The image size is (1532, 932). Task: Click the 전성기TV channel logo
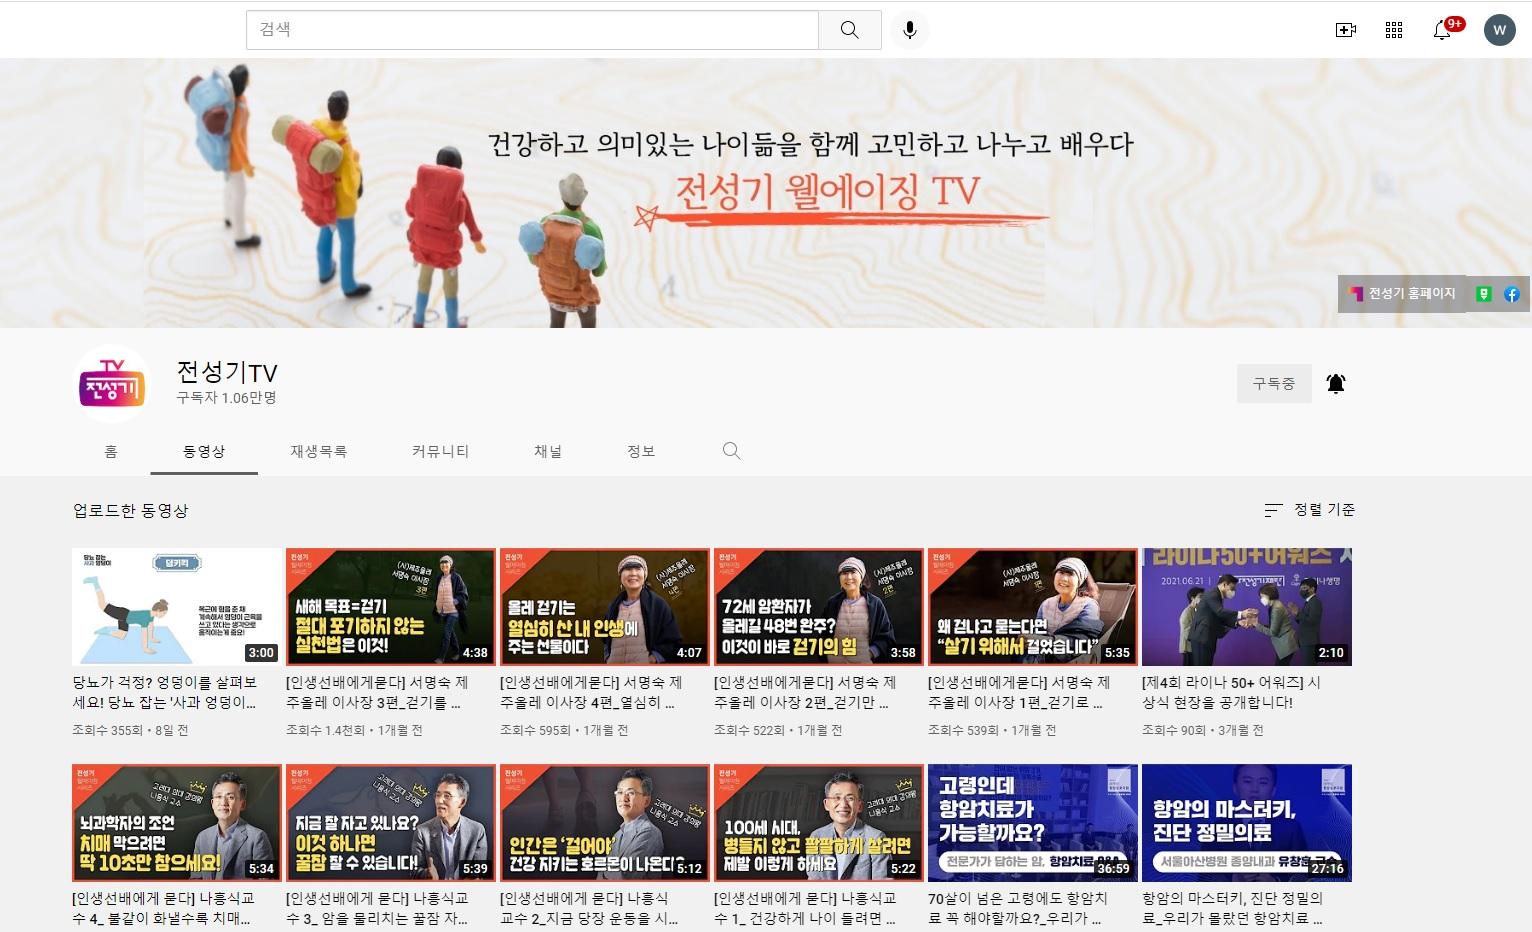tap(112, 383)
